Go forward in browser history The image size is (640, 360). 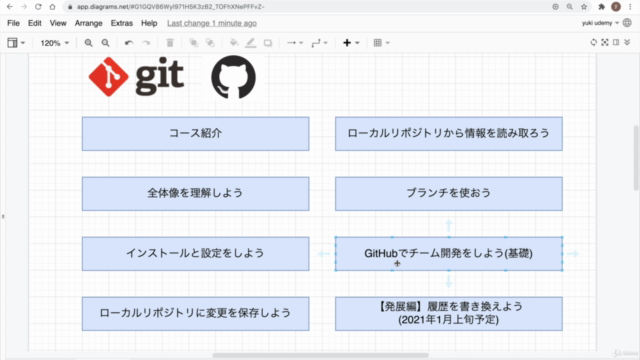point(24,7)
